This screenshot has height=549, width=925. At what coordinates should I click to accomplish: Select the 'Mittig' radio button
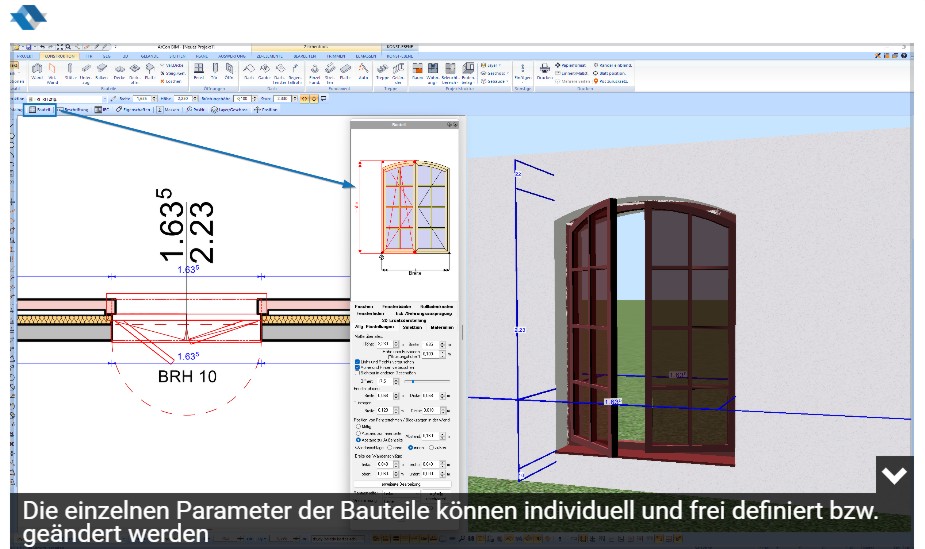[359, 425]
